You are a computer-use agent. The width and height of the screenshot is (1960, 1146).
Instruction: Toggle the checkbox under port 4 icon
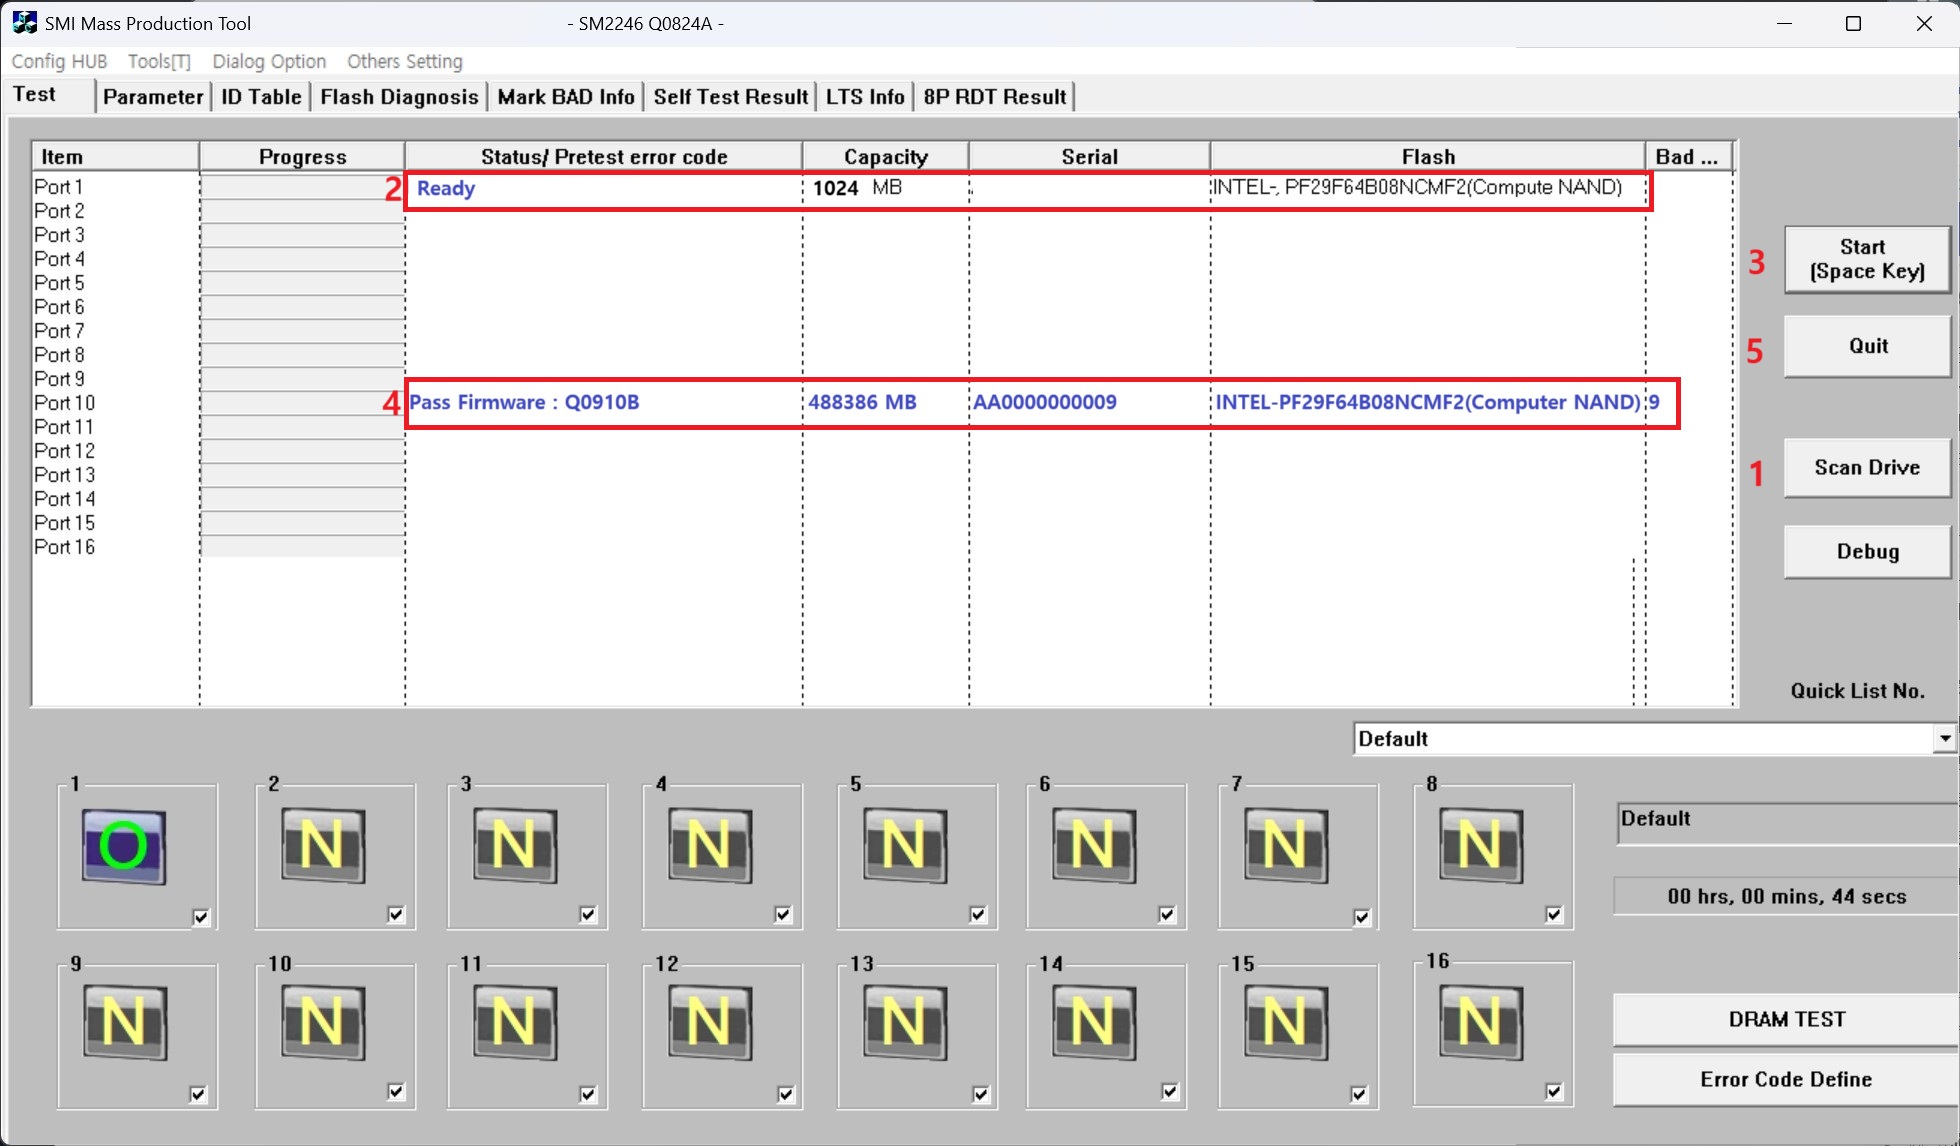pyautogui.click(x=783, y=914)
